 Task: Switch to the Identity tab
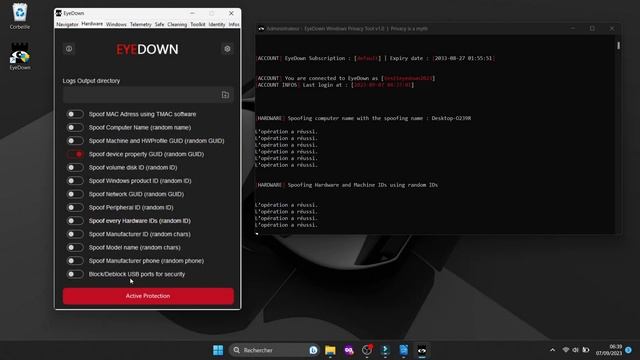tap(217, 24)
